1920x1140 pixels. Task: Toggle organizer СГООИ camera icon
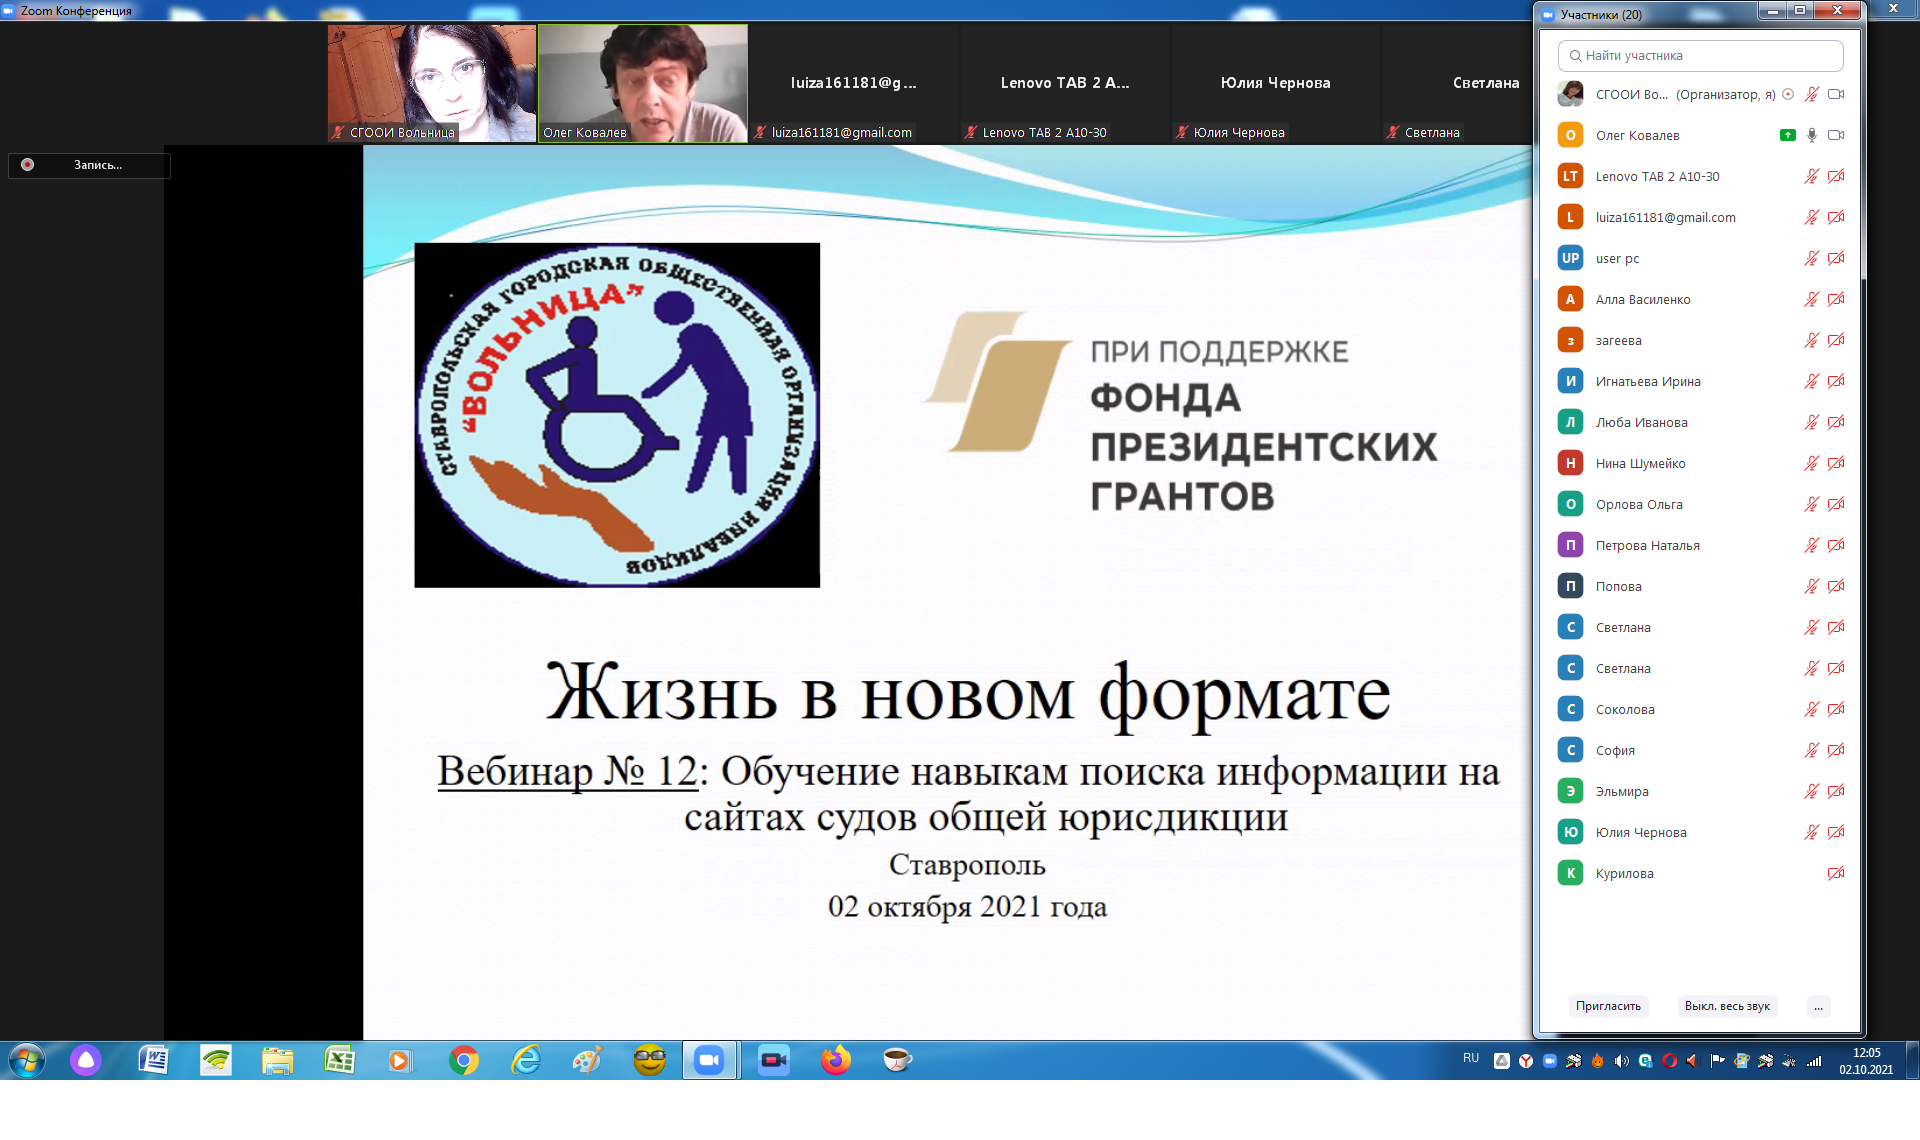(1836, 94)
